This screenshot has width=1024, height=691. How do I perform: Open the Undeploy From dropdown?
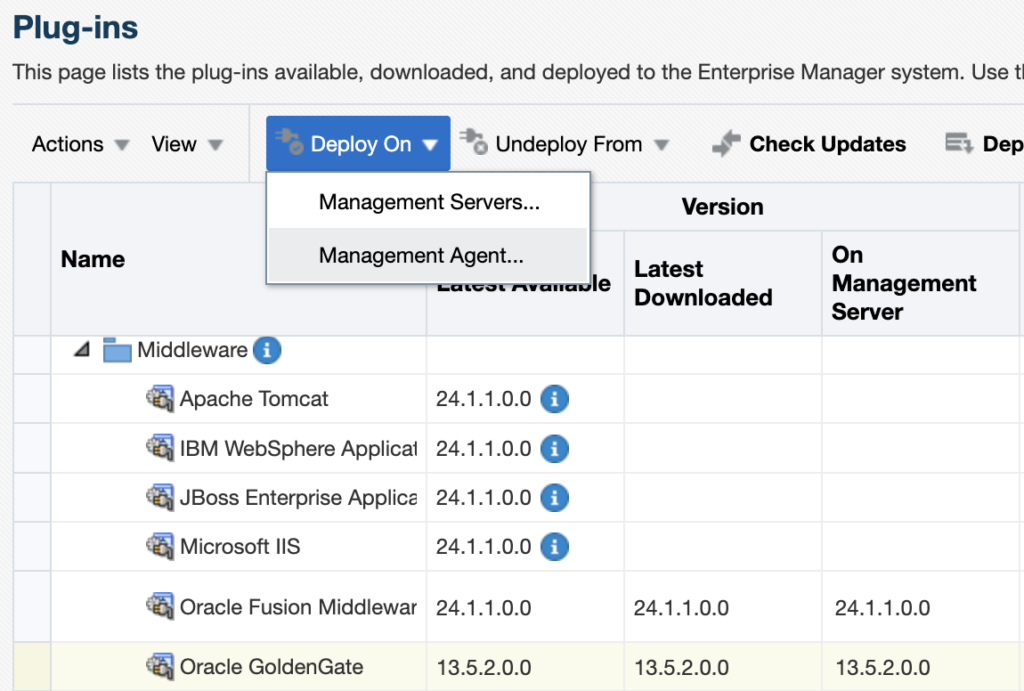coord(565,144)
